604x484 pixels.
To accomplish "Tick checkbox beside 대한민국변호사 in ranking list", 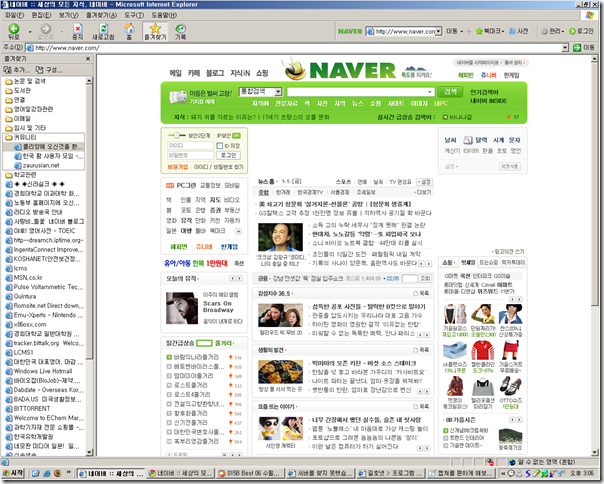I will click(169, 432).
